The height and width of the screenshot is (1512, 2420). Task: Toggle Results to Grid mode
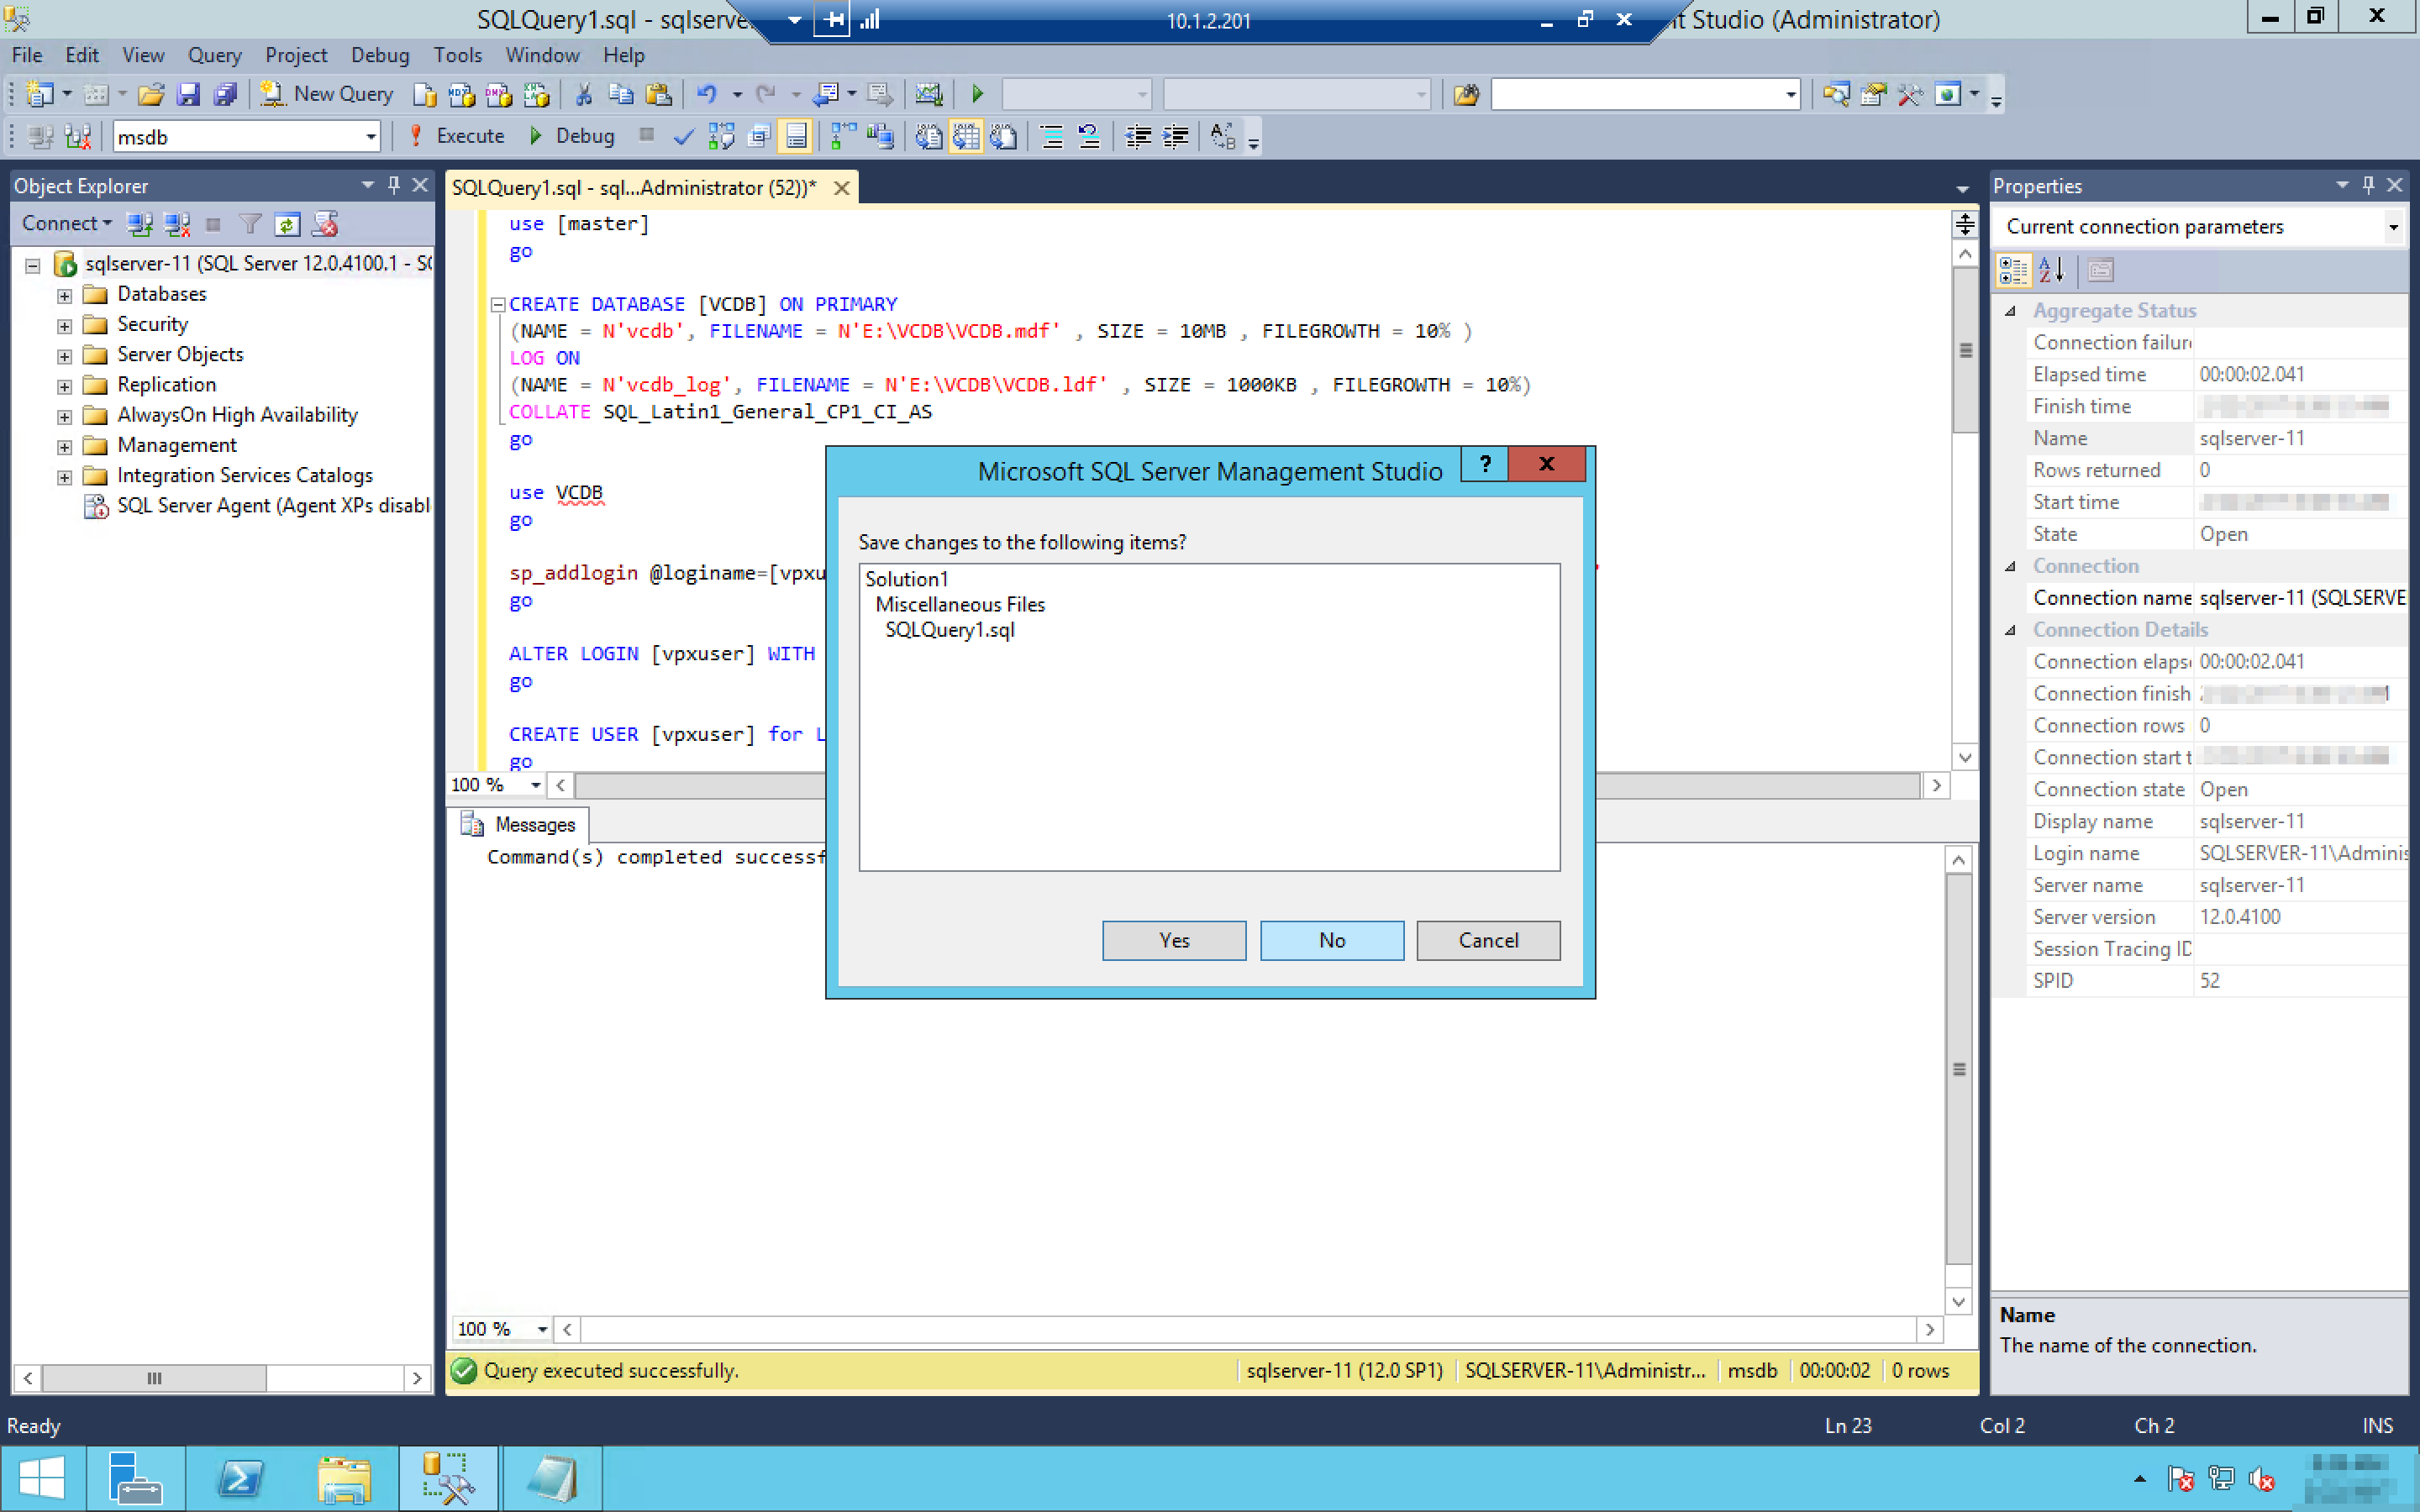tap(966, 137)
